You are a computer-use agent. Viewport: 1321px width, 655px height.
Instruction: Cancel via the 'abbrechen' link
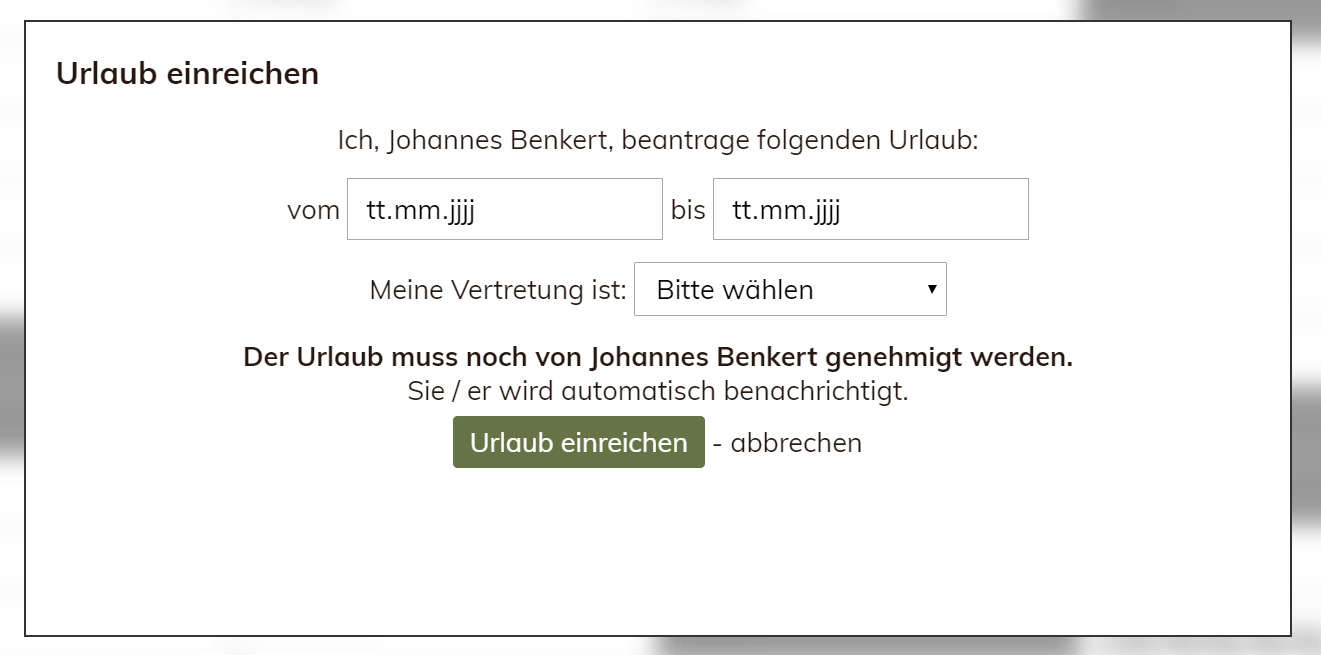pyautogui.click(x=796, y=443)
